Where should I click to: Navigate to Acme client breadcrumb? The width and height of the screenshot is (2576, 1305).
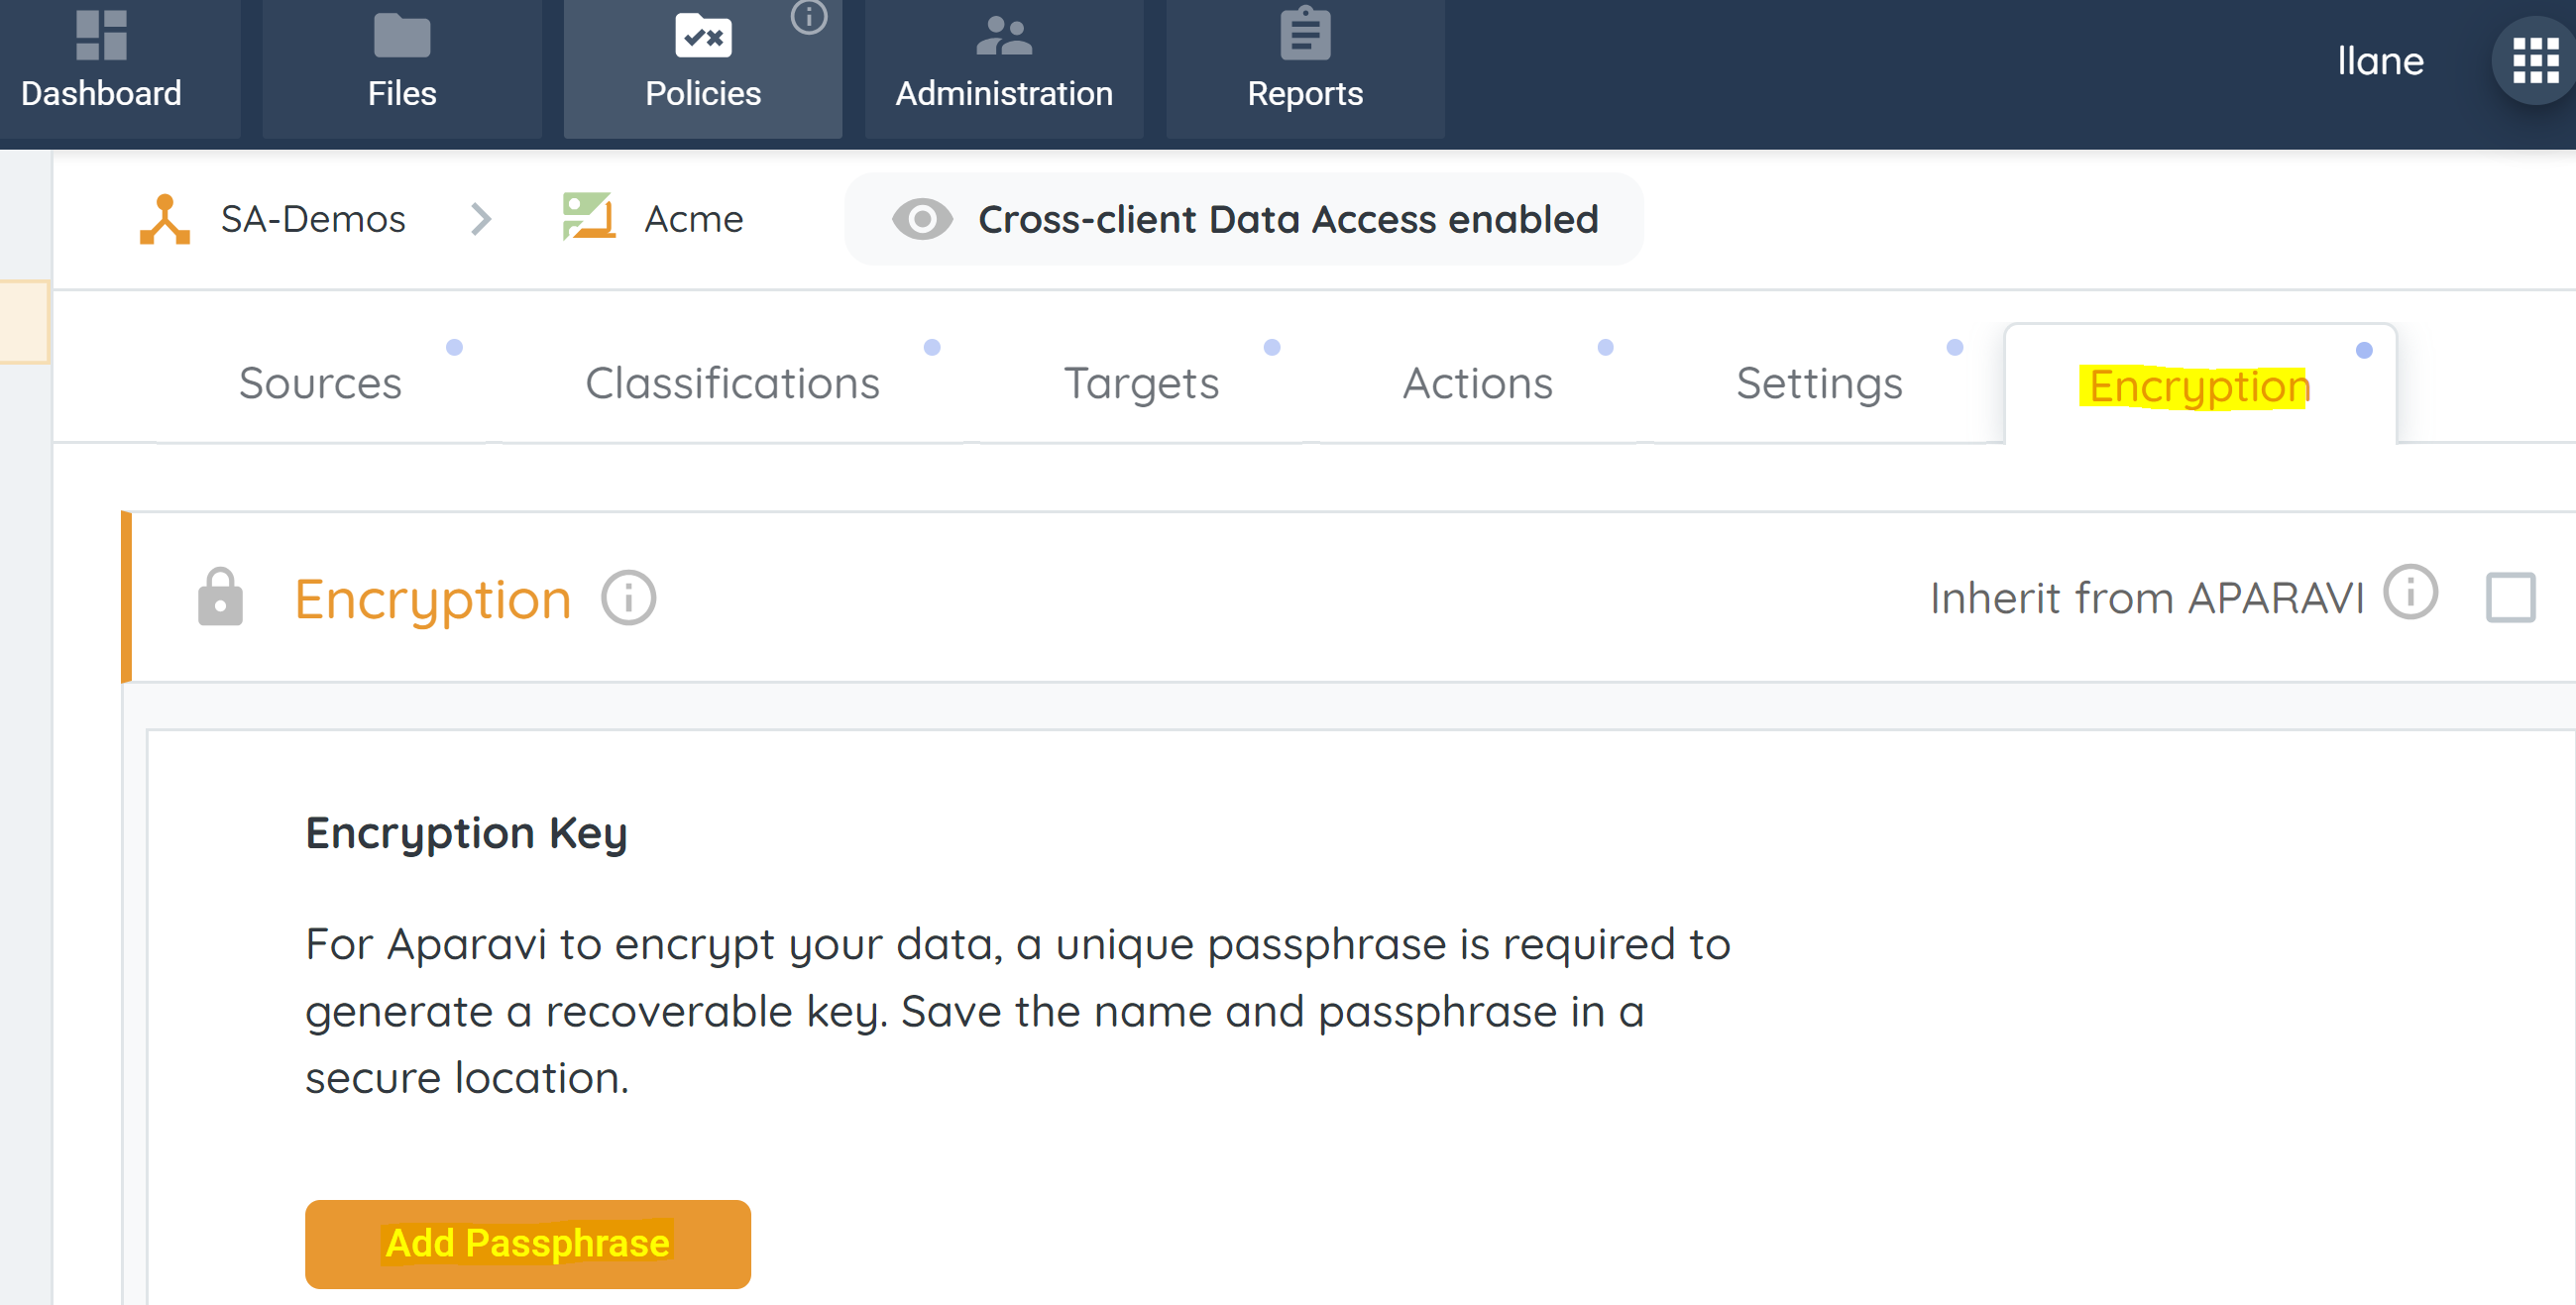pyautogui.click(x=692, y=219)
